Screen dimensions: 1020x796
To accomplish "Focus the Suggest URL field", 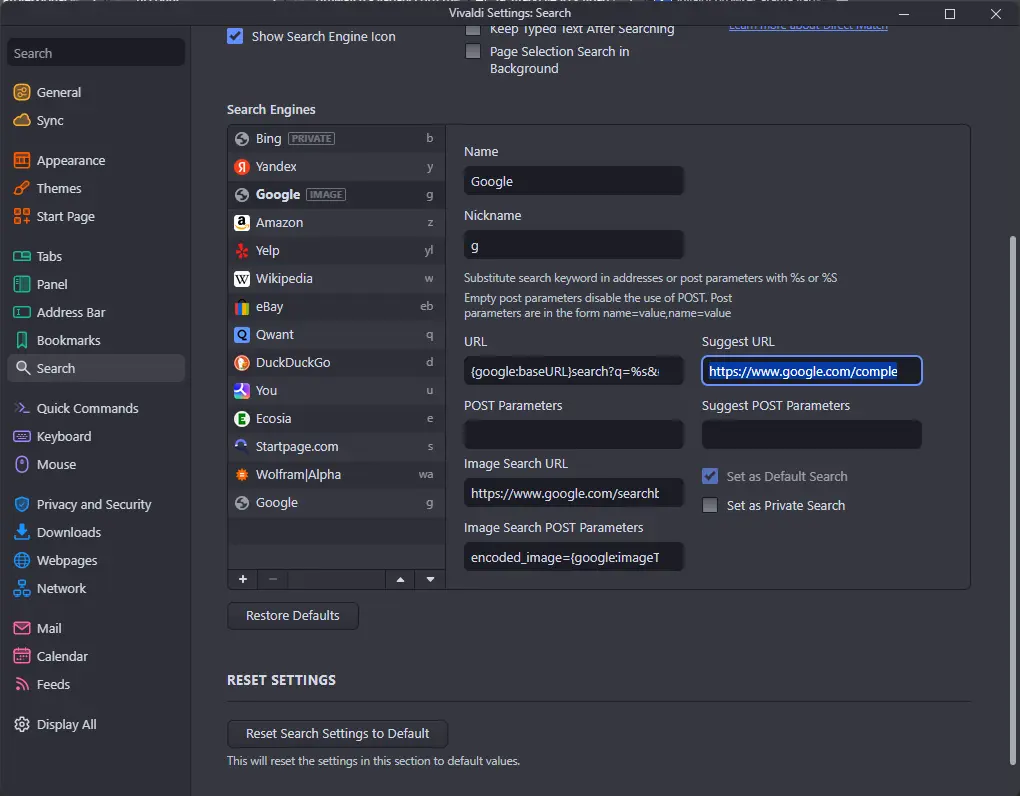I will click(x=811, y=371).
